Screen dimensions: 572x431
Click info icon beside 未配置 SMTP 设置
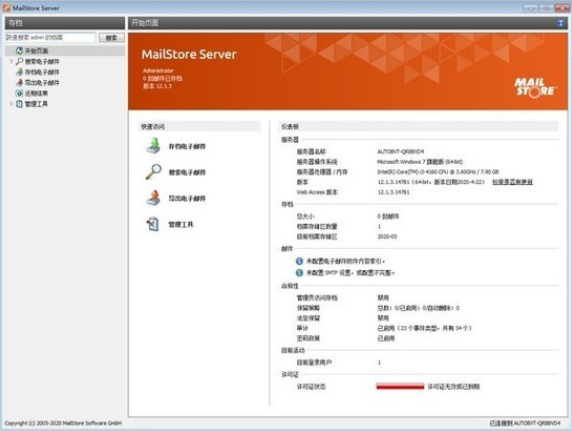click(299, 273)
